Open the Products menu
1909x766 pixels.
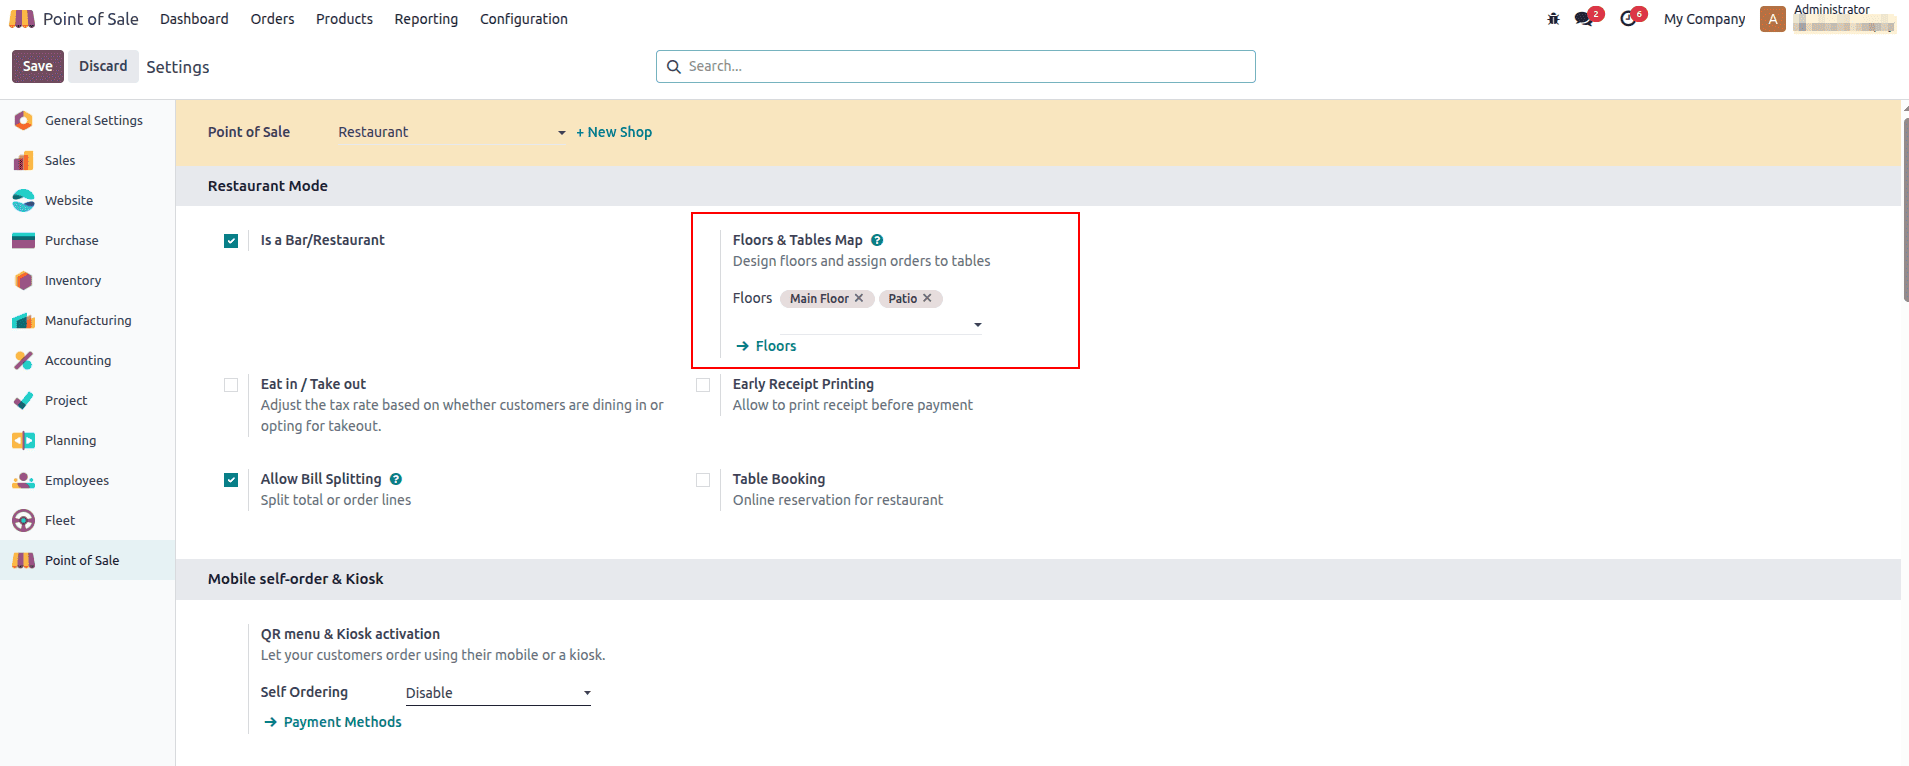coord(344,19)
